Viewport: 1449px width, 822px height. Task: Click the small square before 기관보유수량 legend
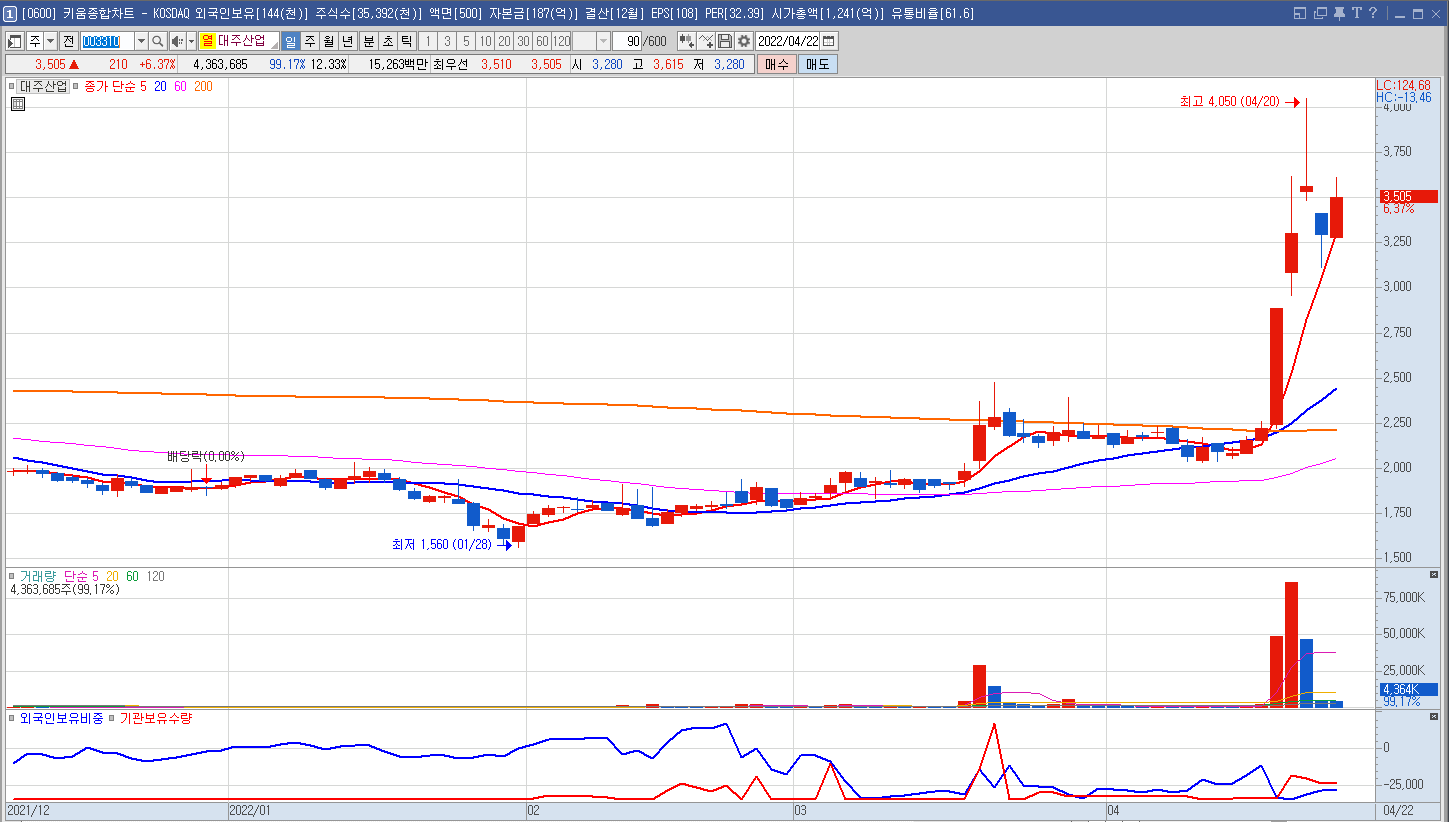tap(113, 718)
